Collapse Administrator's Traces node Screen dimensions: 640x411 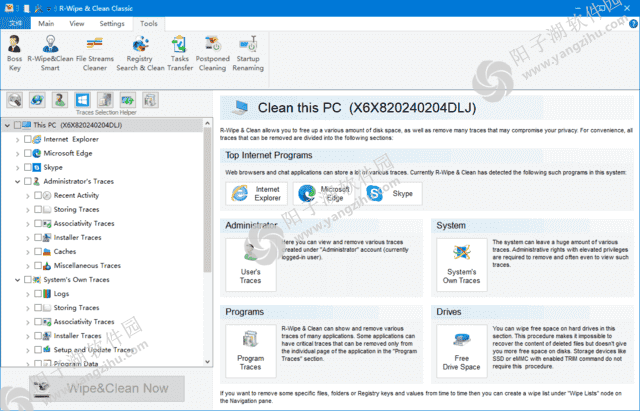click(18, 182)
